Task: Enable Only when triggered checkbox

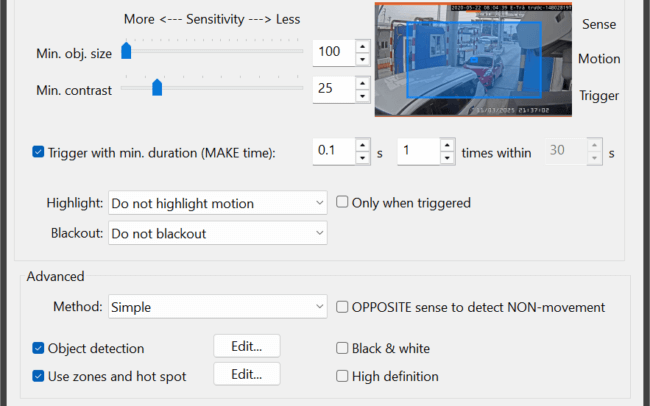Action: [342, 202]
